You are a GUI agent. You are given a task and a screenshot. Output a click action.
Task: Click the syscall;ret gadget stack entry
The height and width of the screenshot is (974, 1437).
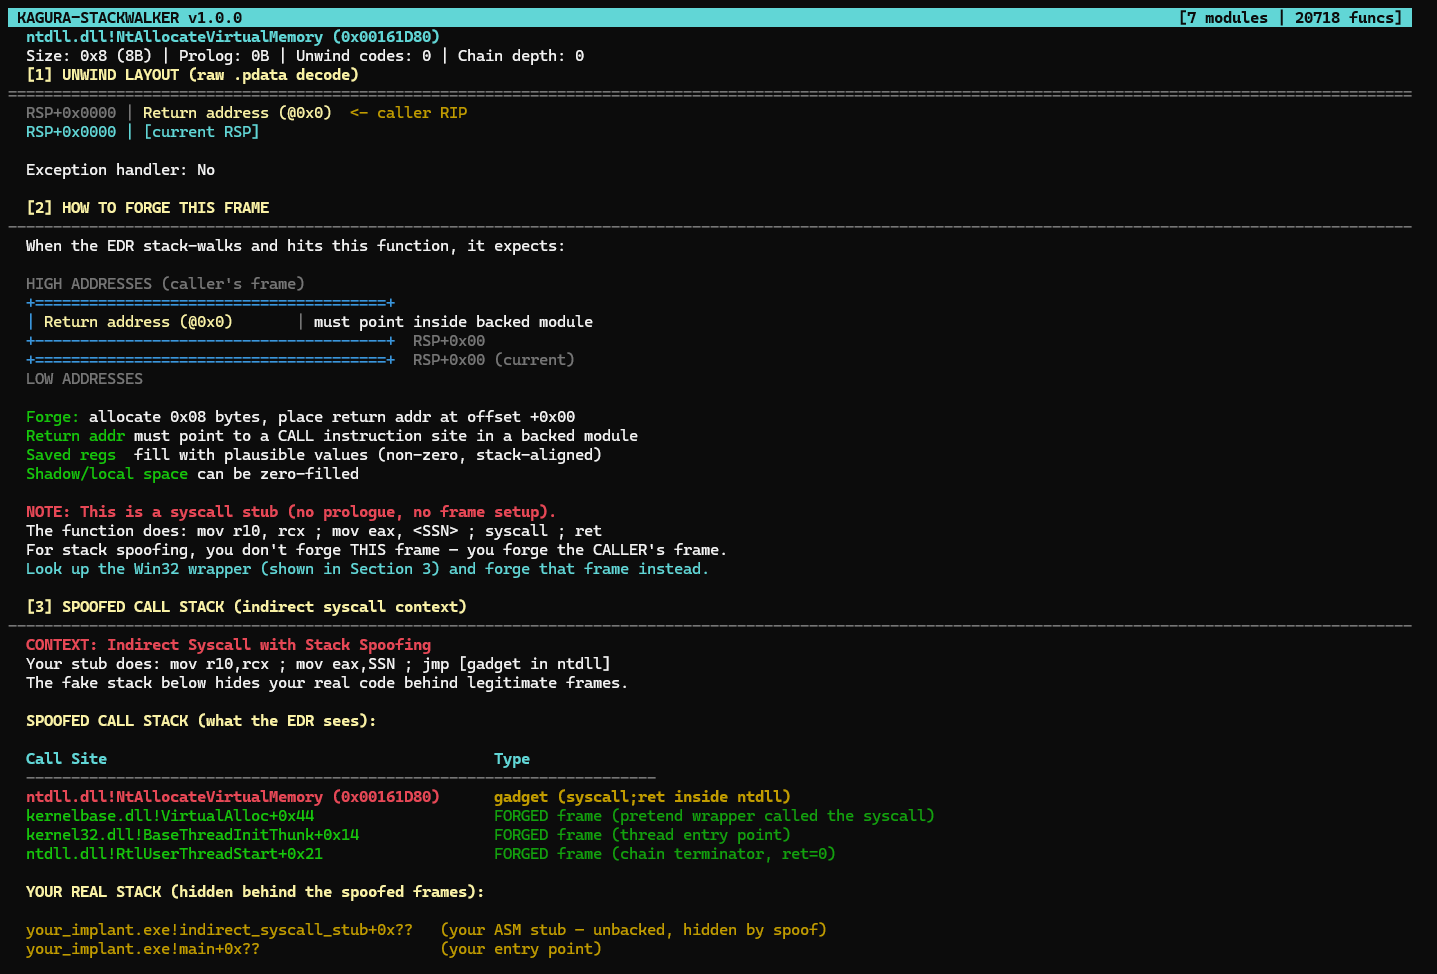[x=232, y=796]
